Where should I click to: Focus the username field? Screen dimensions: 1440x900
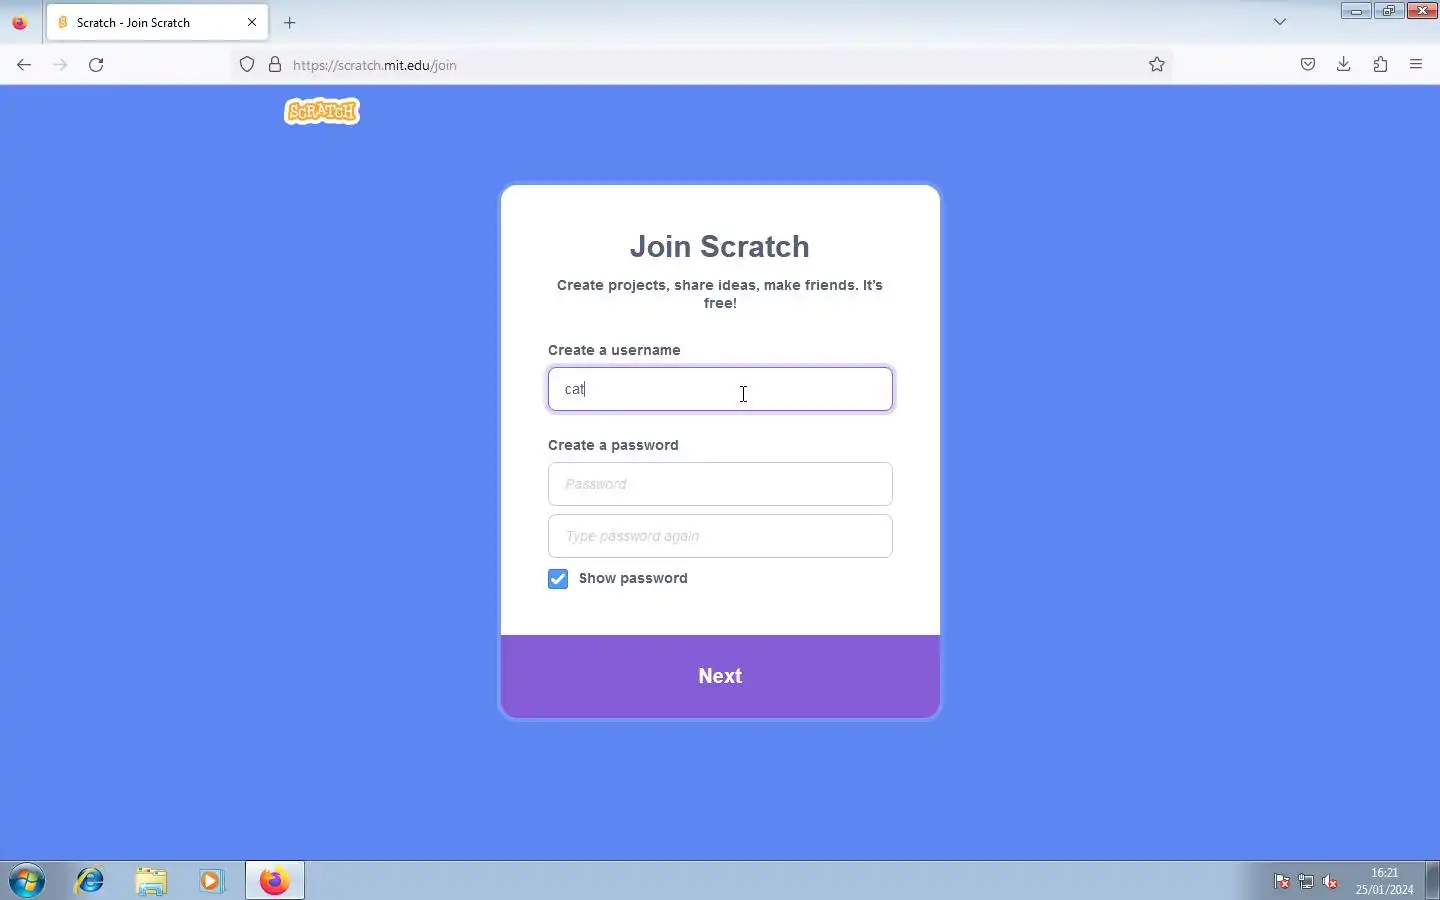click(x=720, y=389)
